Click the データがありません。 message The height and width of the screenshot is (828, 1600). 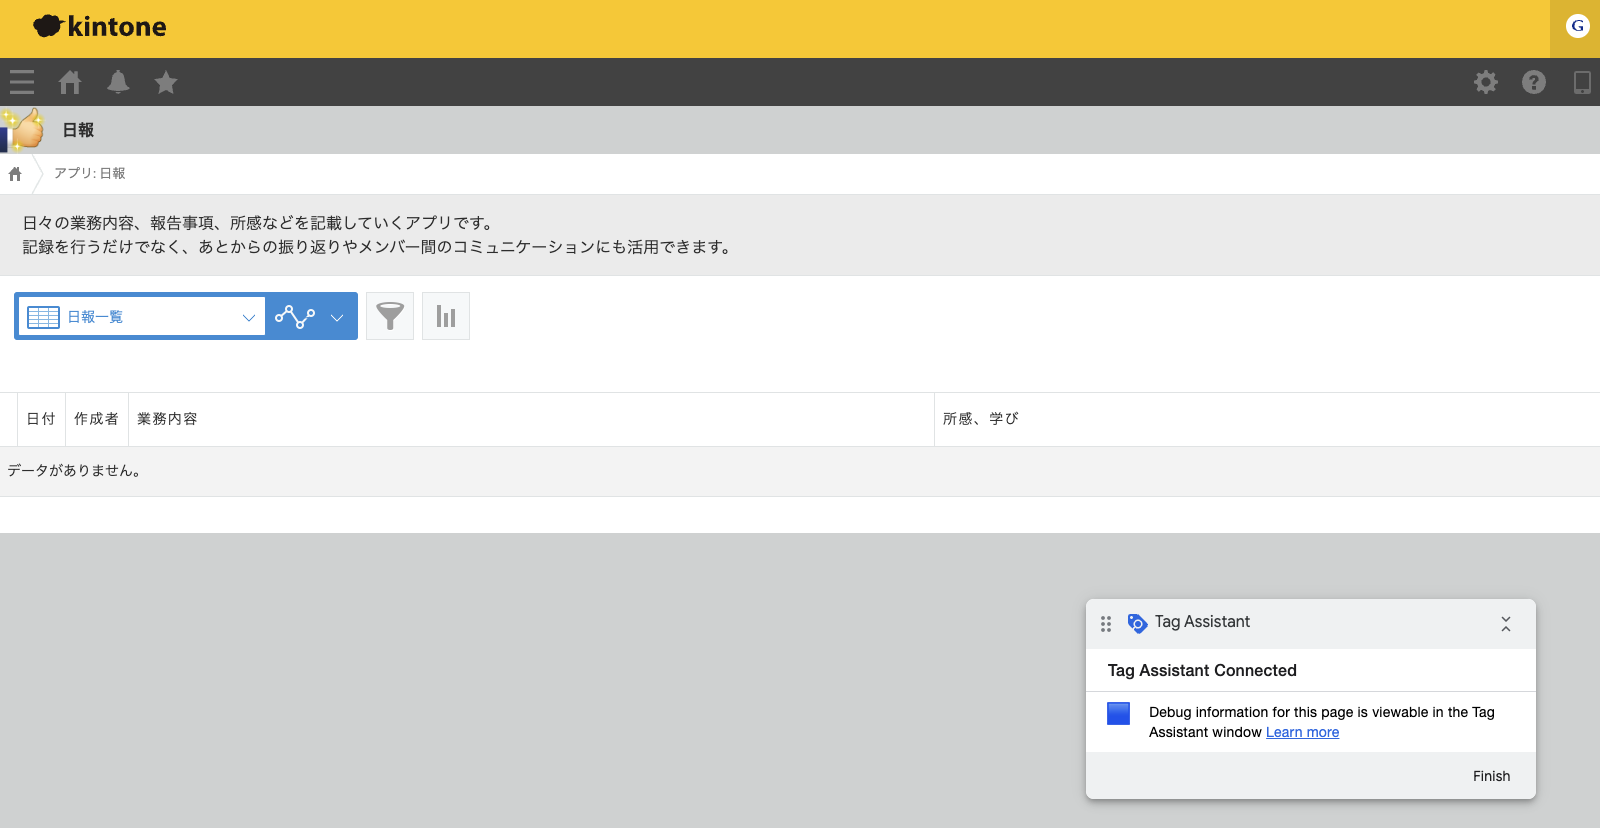click(x=75, y=470)
